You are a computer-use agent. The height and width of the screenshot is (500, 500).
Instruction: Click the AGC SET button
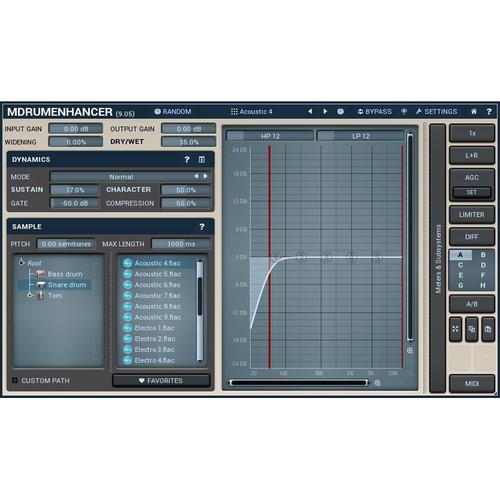pos(472,192)
